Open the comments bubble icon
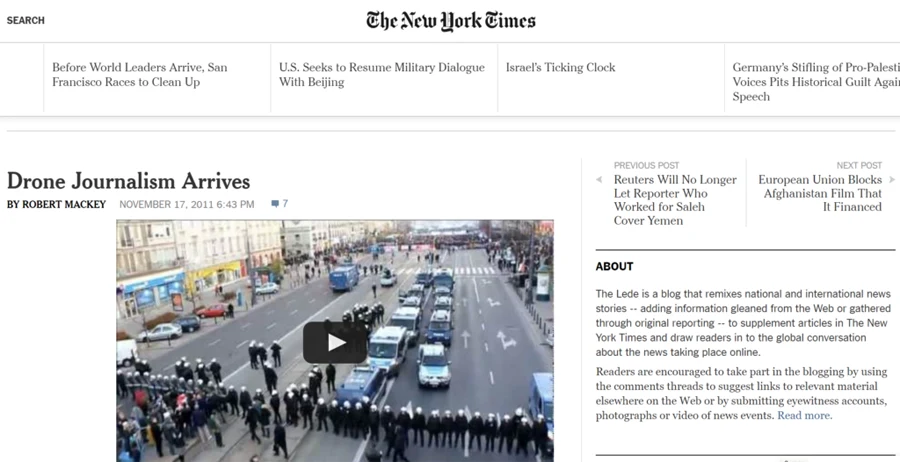Image resolution: width=900 pixels, height=462 pixels. tap(275, 204)
